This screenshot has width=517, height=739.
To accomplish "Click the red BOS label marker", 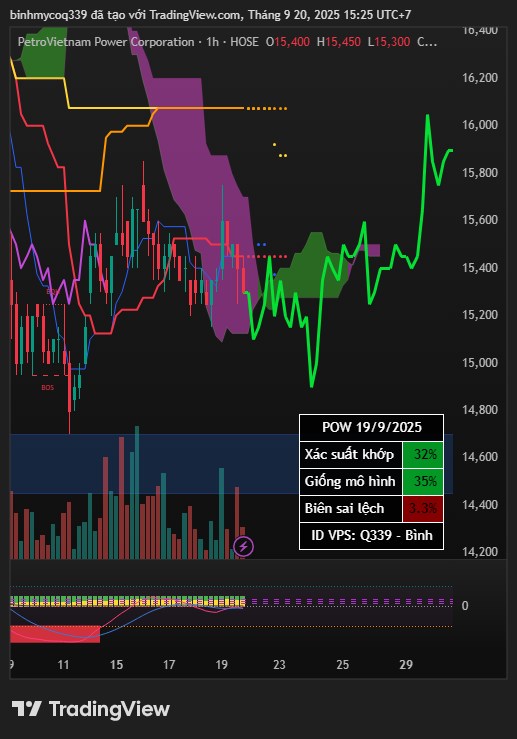I will pyautogui.click(x=48, y=387).
